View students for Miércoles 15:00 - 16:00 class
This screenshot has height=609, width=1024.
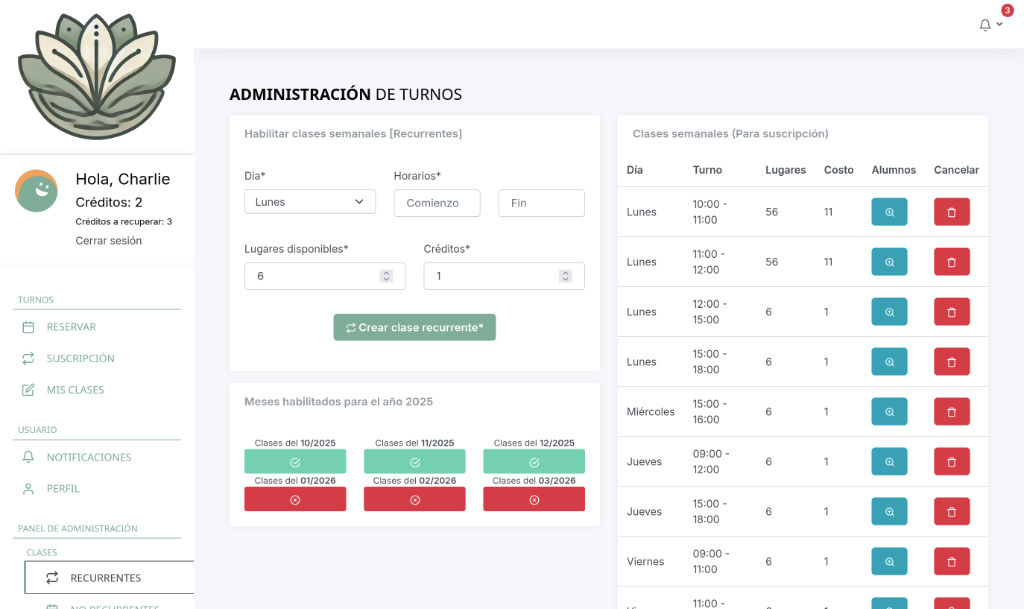click(889, 412)
